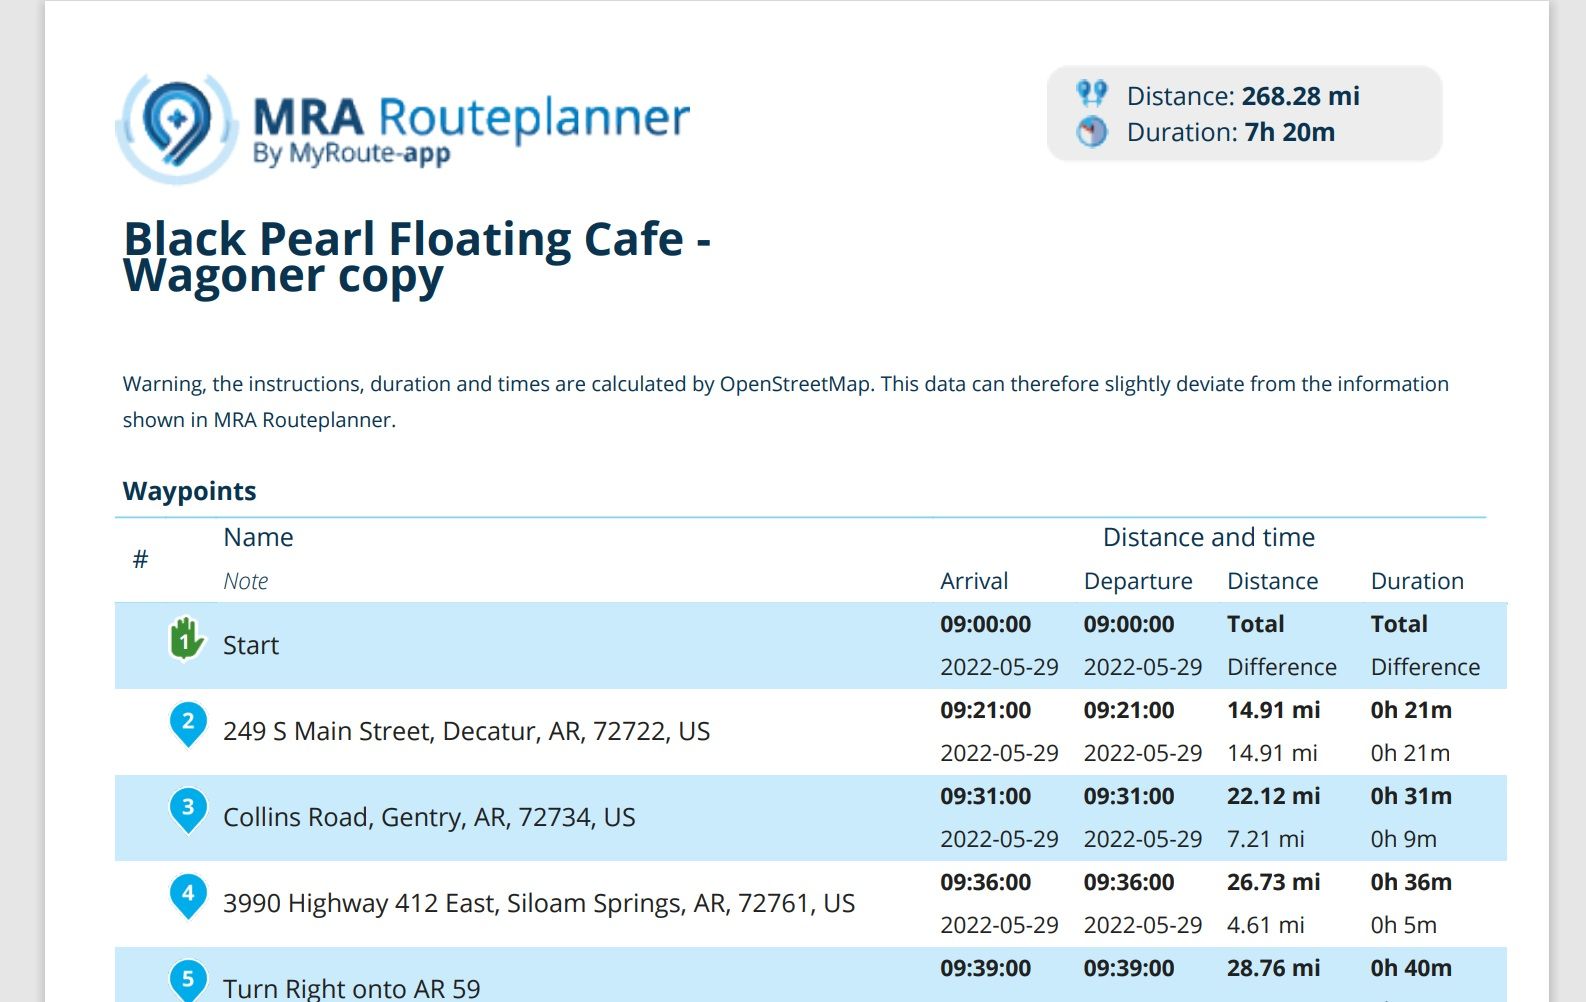The width and height of the screenshot is (1586, 1002).
Task: Click the # column header
Action: tap(140, 559)
